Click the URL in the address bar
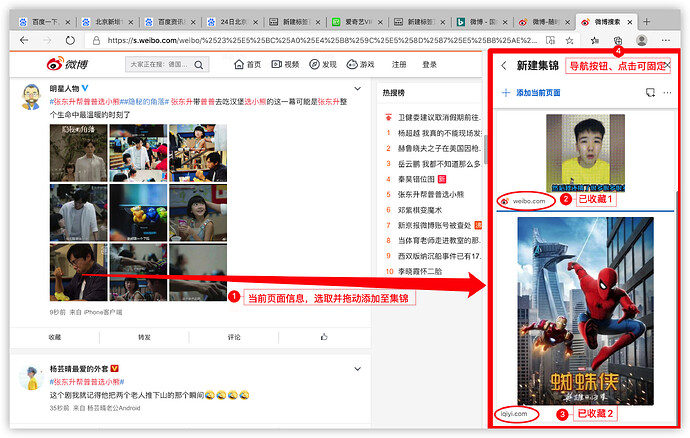This screenshot has height=438, width=690. [x=322, y=40]
